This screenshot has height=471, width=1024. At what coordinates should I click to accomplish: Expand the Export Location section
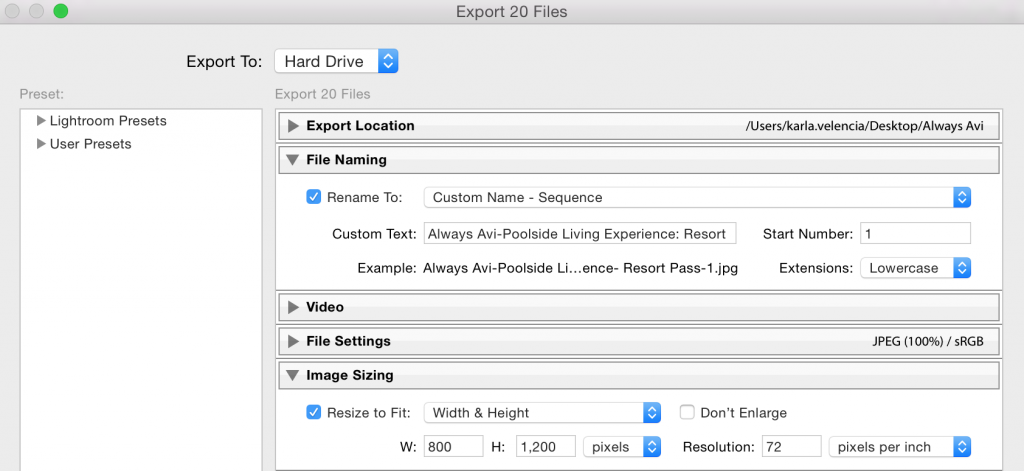click(293, 125)
